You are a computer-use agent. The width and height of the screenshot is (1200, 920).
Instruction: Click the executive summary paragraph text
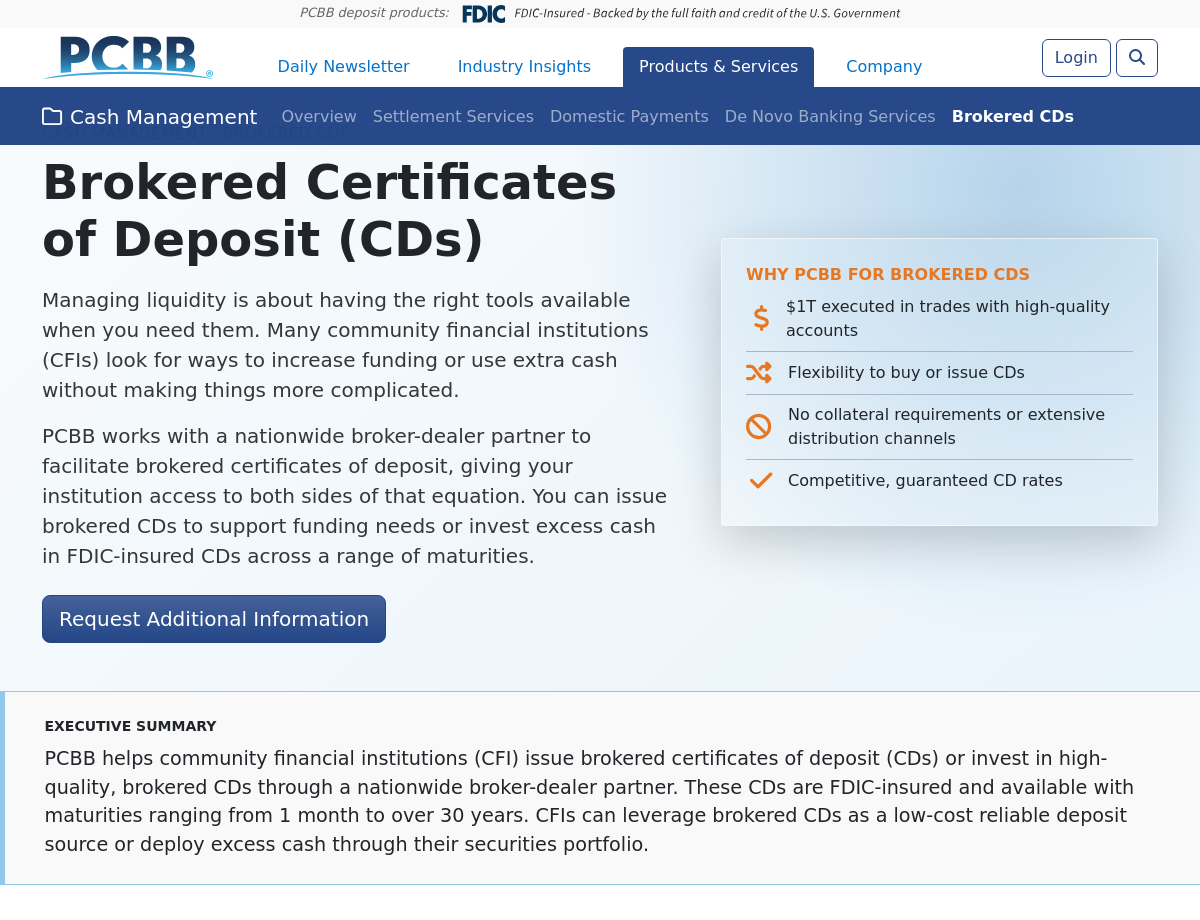pyautogui.click(x=589, y=802)
